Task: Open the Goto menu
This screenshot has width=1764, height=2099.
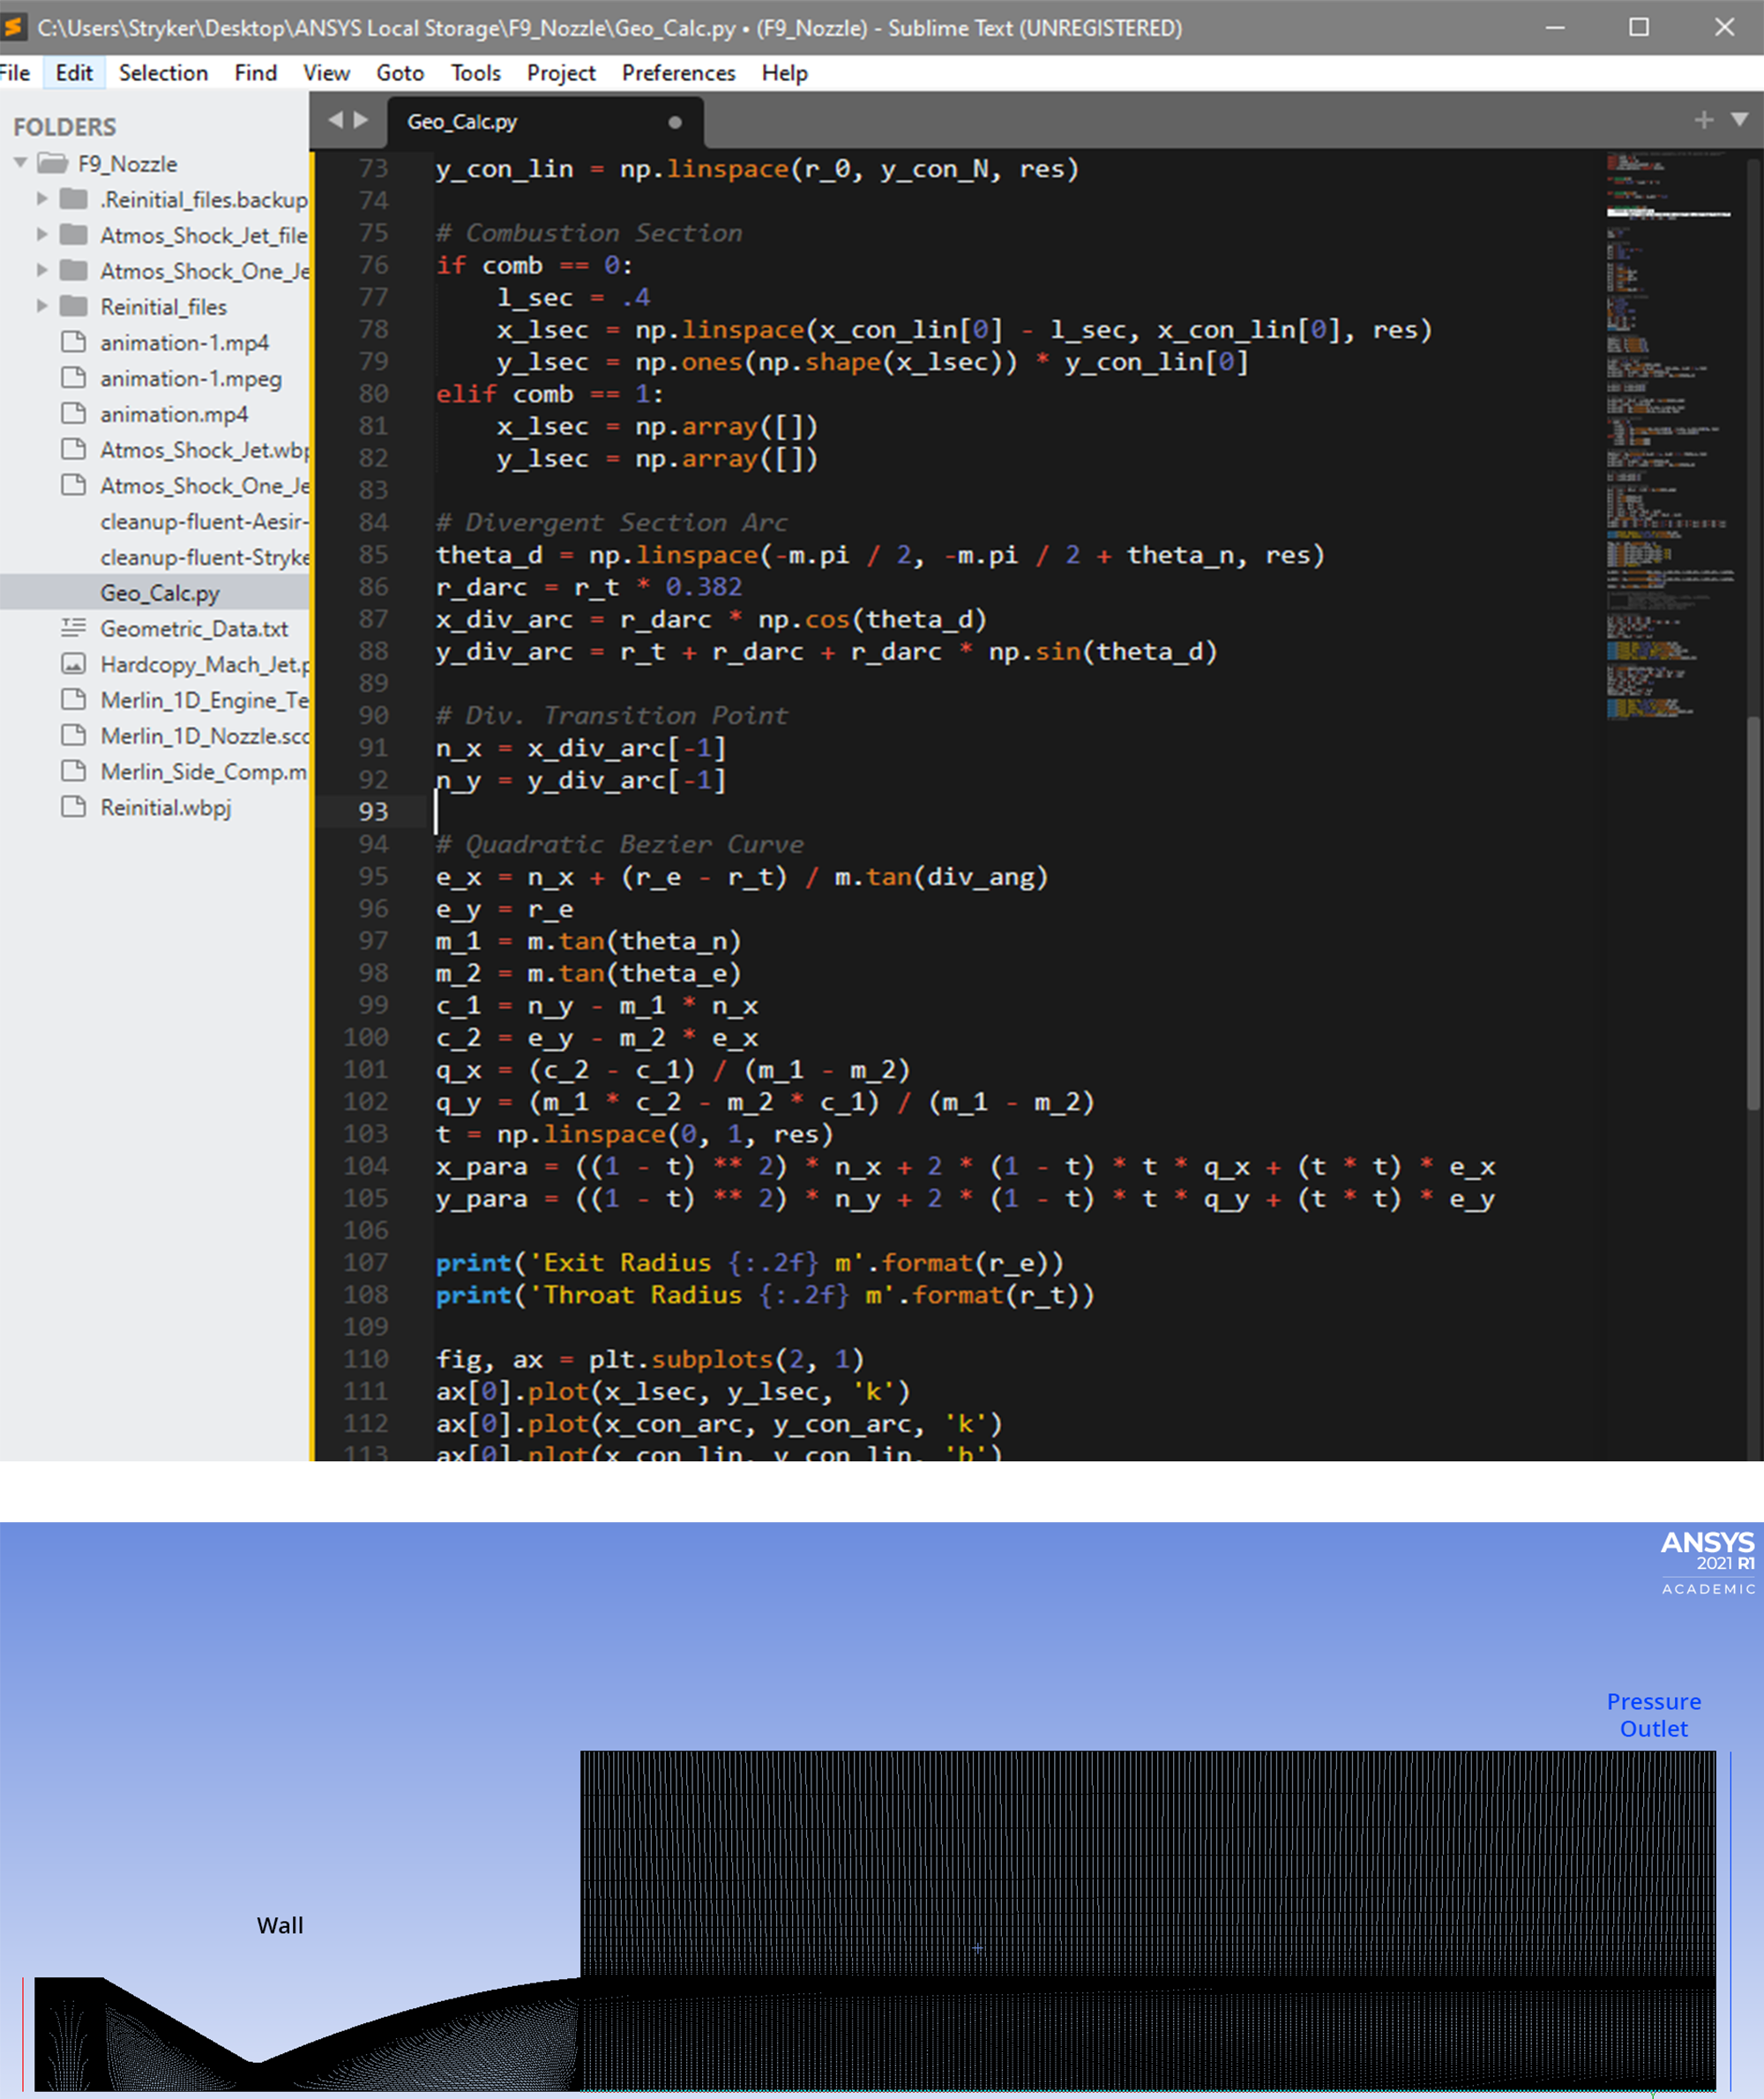Action: [x=400, y=73]
